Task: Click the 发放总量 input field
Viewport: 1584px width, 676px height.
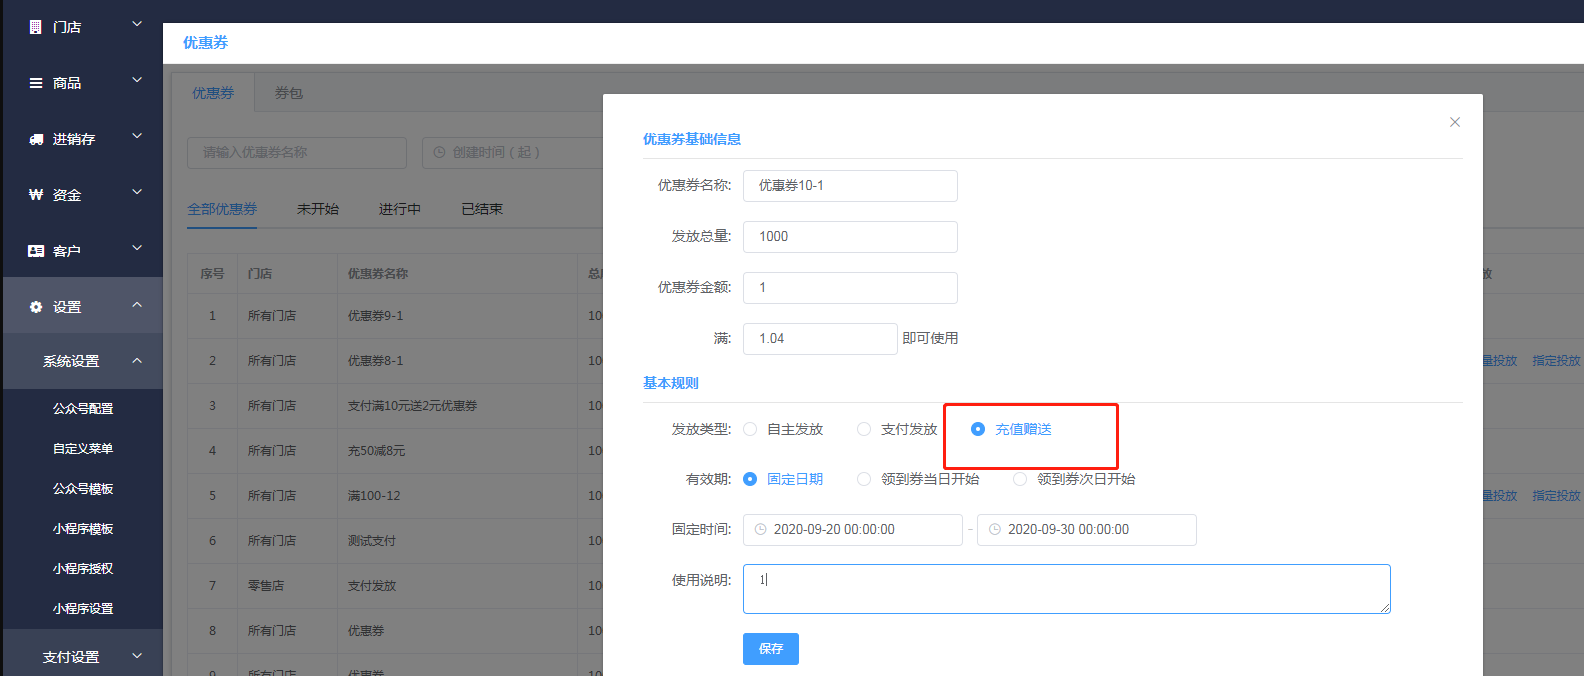Action: (x=850, y=237)
